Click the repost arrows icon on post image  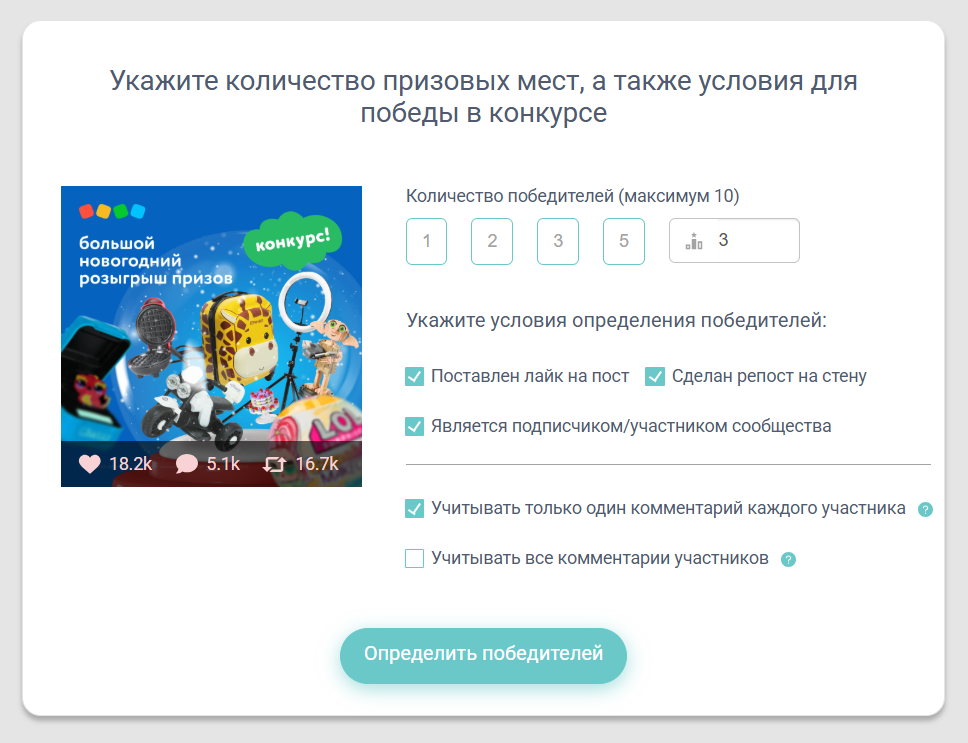pyautogui.click(x=274, y=464)
